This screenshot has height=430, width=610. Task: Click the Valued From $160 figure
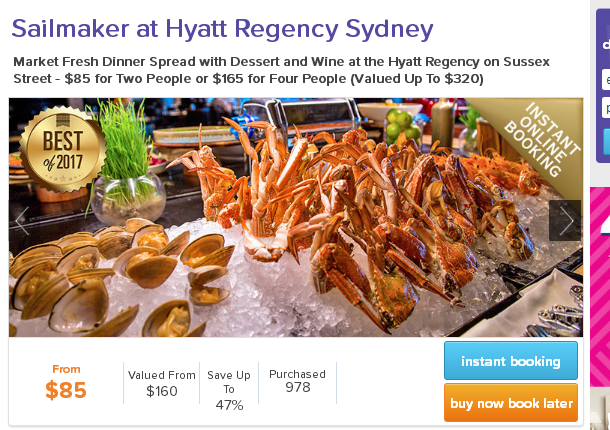[162, 383]
